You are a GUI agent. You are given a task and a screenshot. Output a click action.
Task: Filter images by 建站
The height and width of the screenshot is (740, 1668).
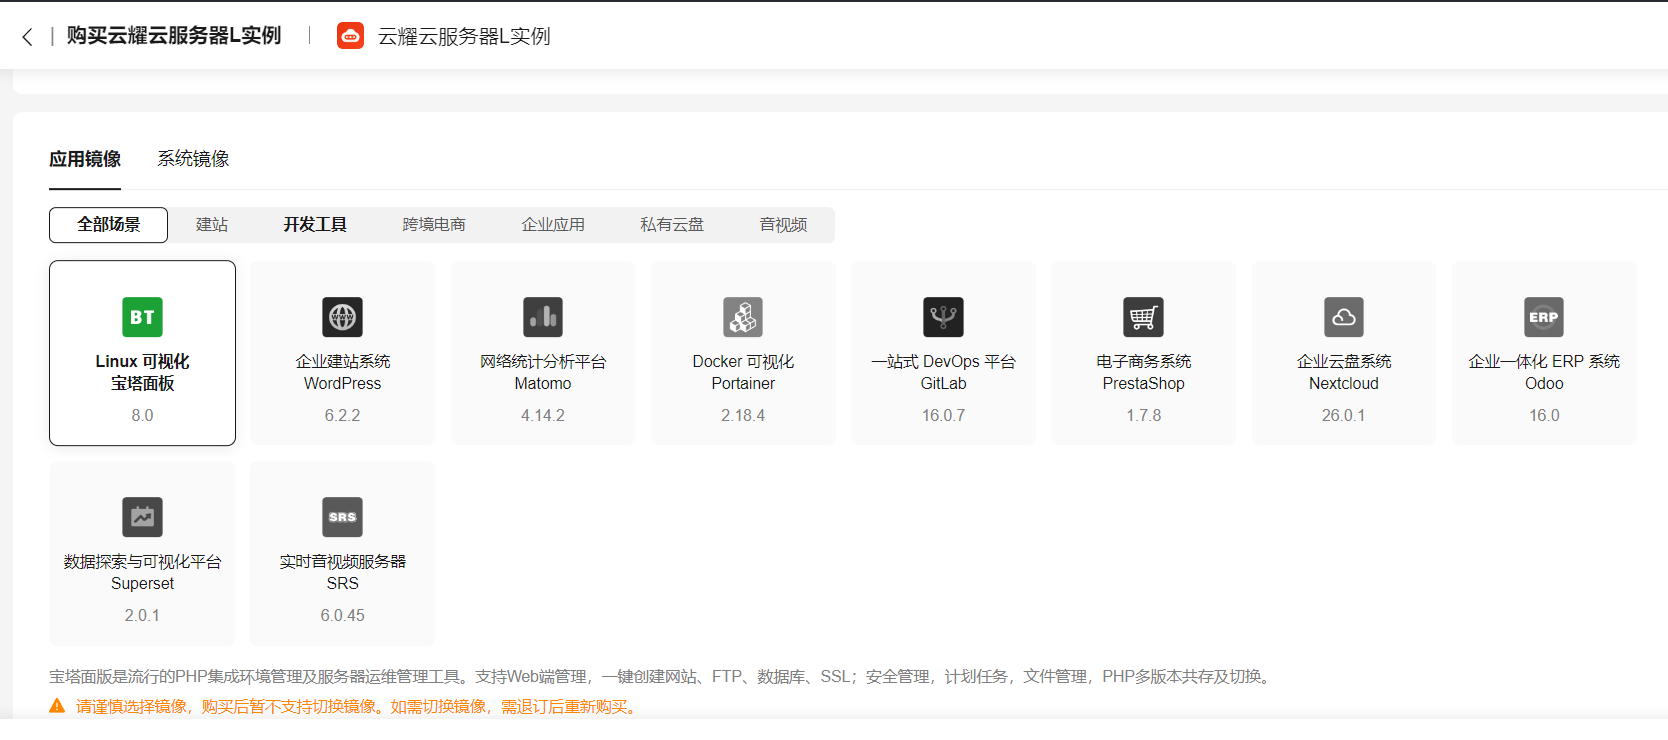212,225
